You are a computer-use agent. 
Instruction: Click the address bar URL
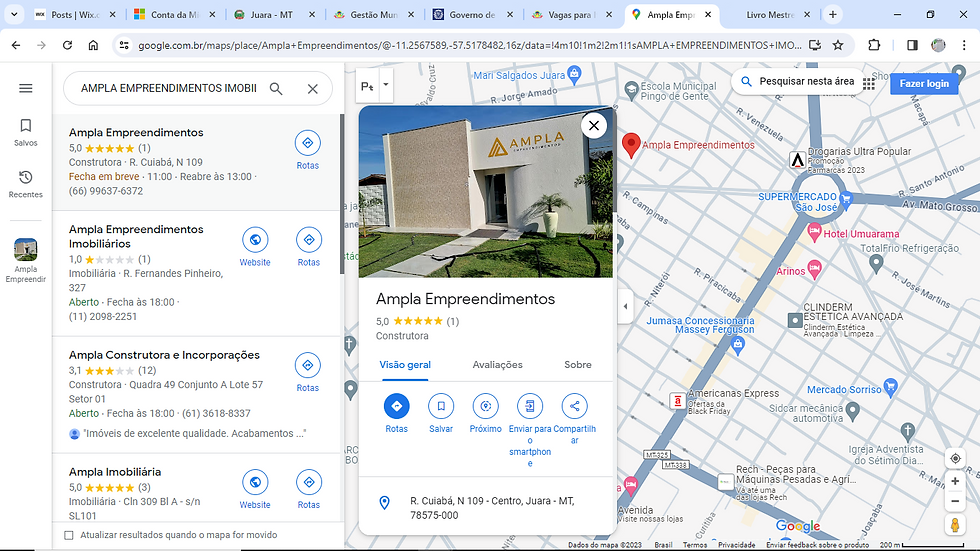pyautogui.click(x=469, y=45)
